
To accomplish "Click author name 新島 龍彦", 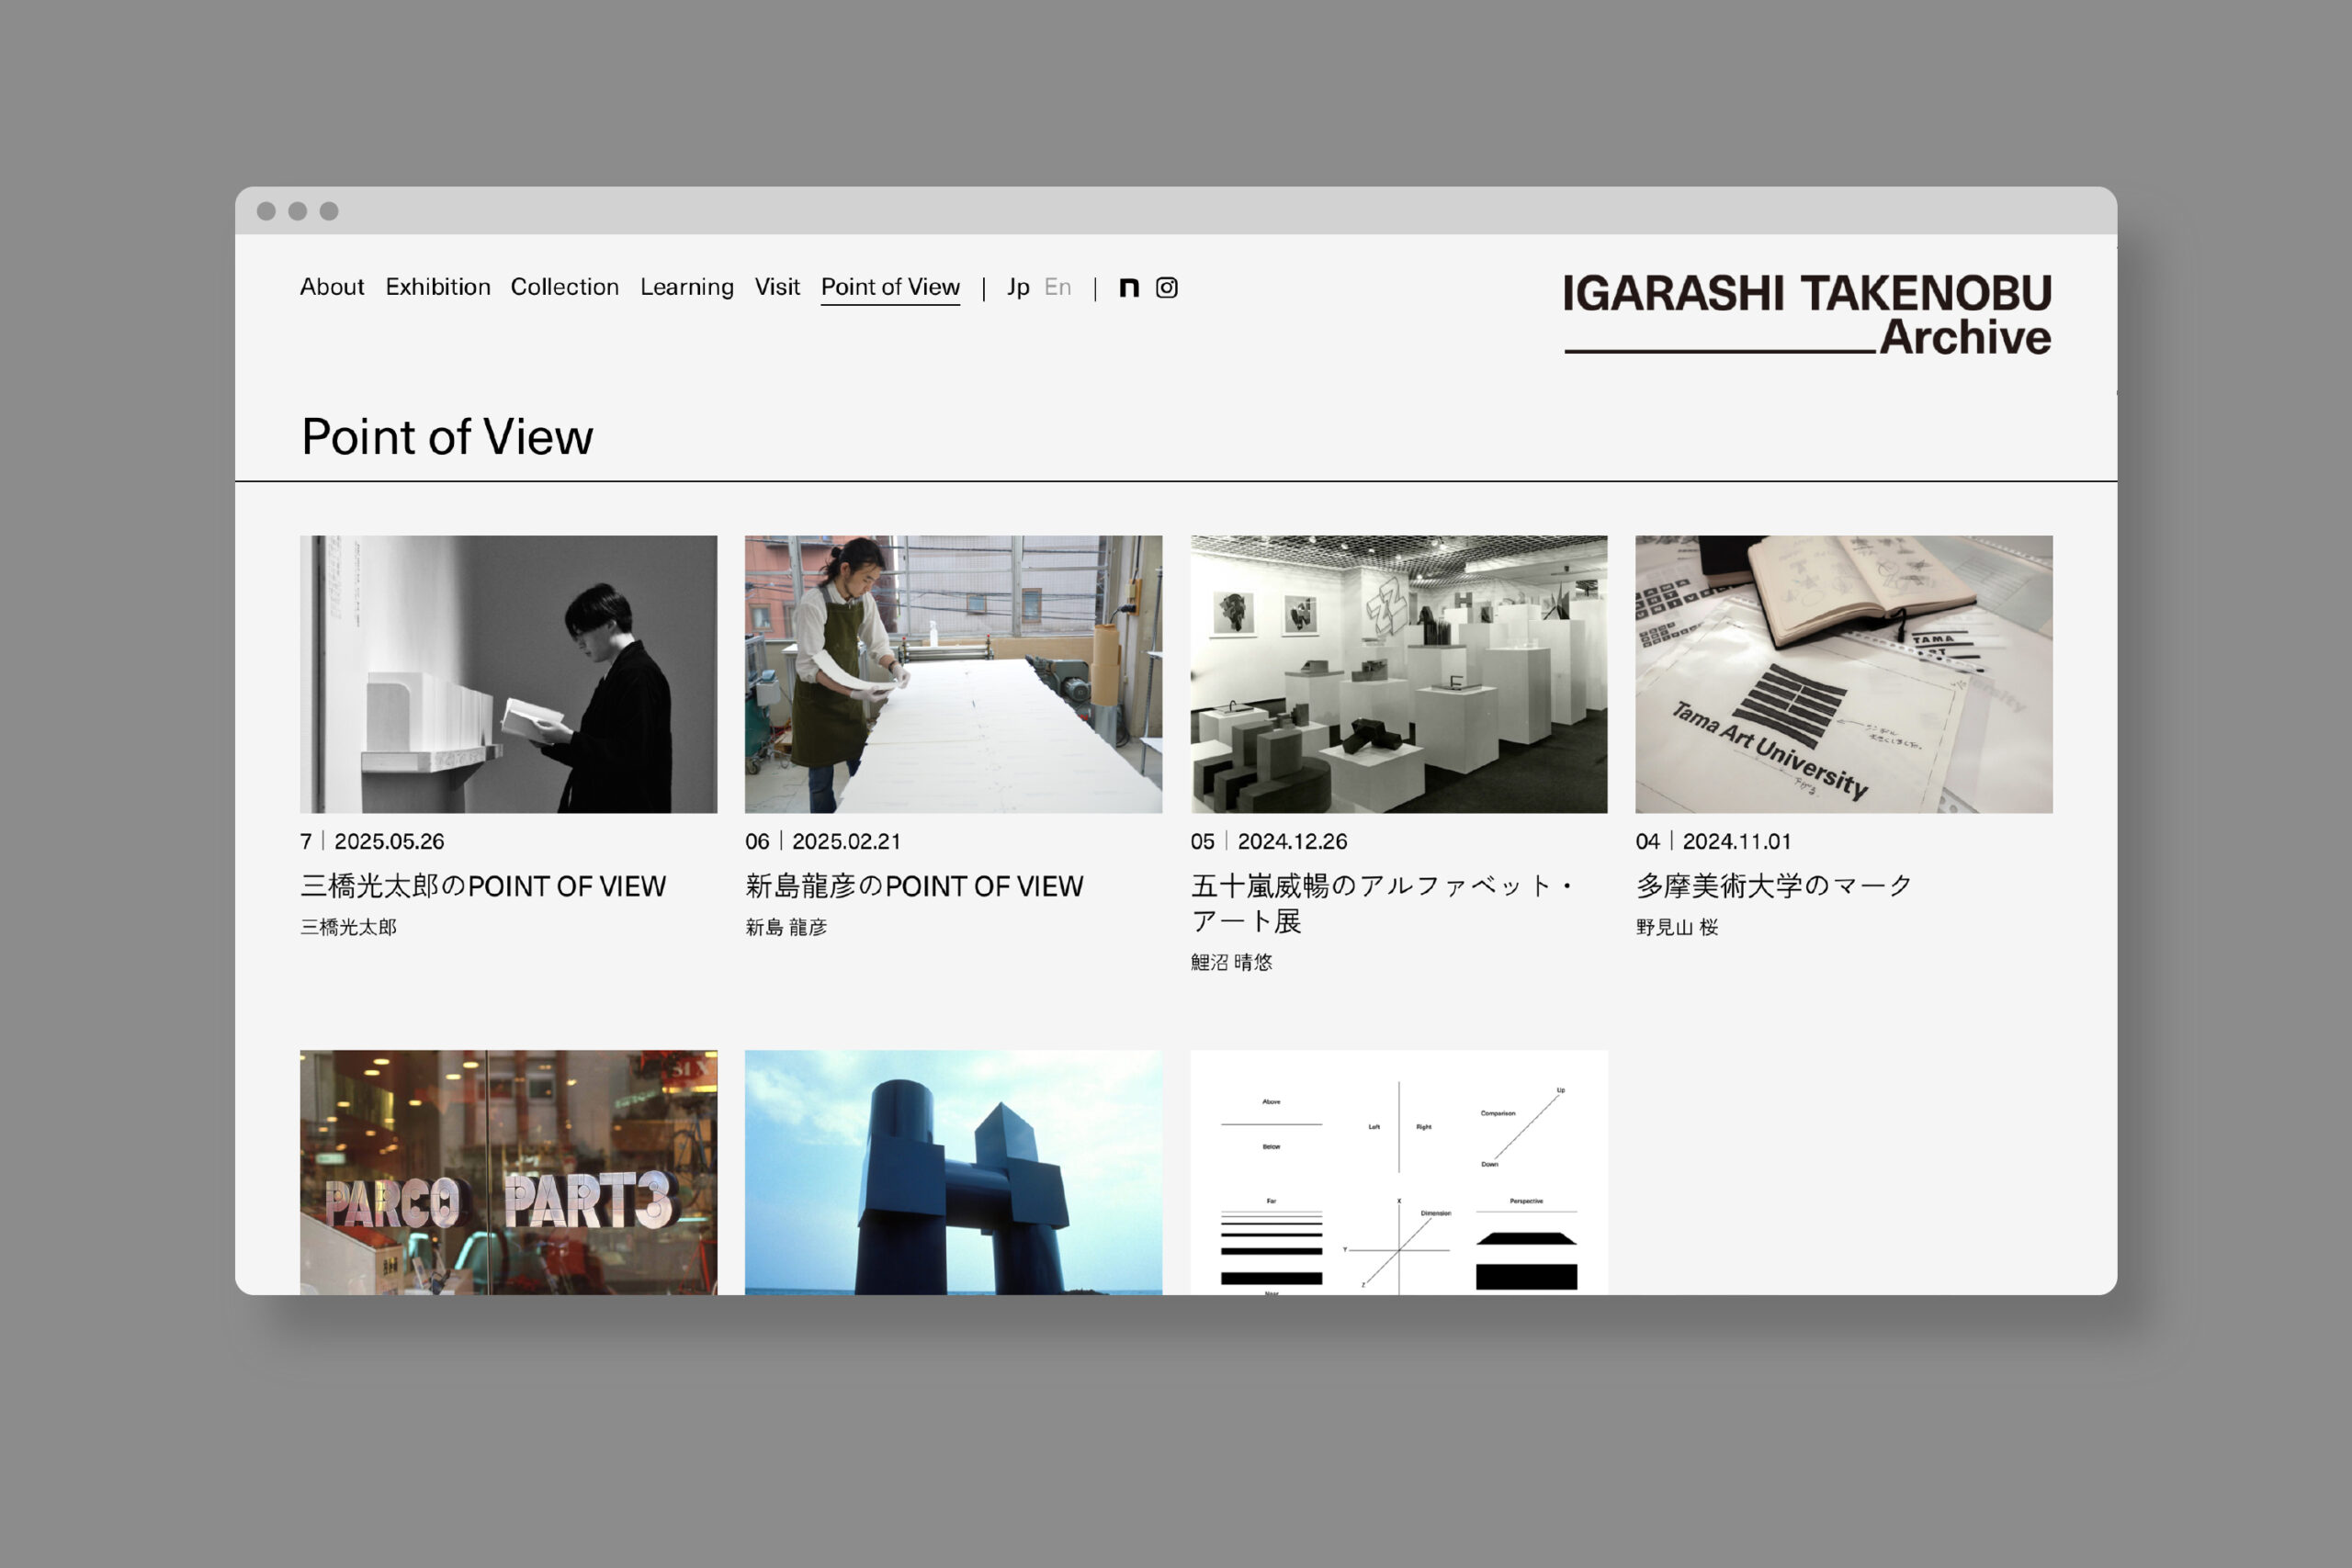I will point(786,927).
